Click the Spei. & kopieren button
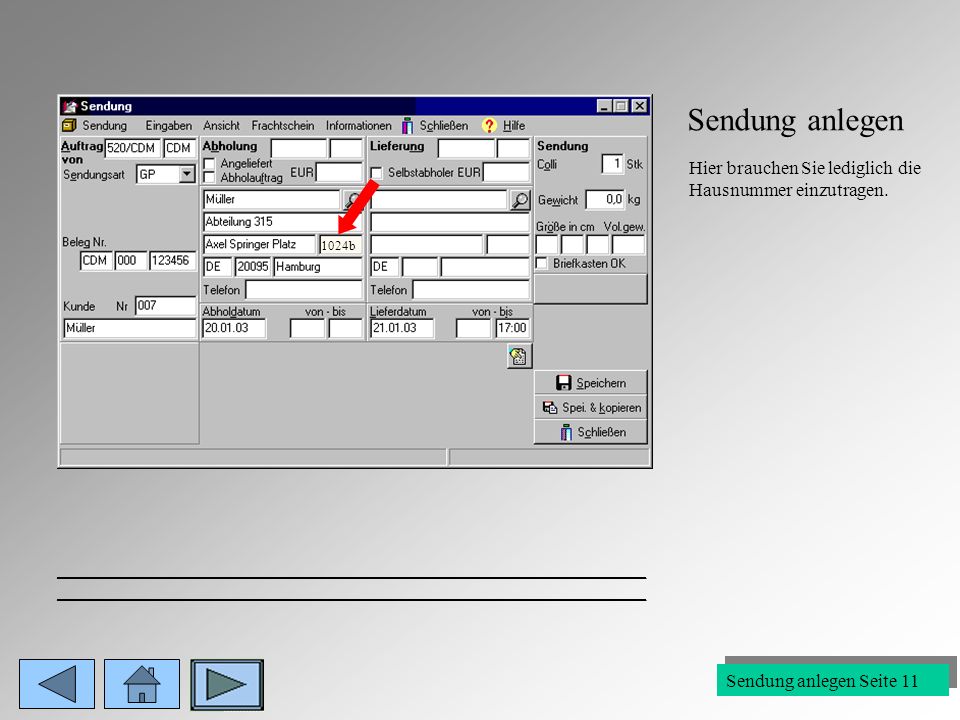The width and height of the screenshot is (960, 720). [x=591, y=407]
